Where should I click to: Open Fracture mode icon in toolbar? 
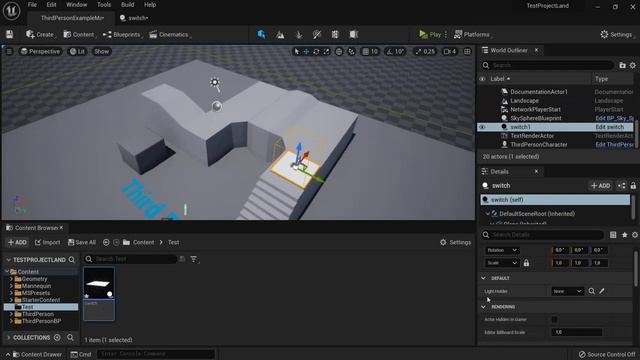click(x=335, y=35)
